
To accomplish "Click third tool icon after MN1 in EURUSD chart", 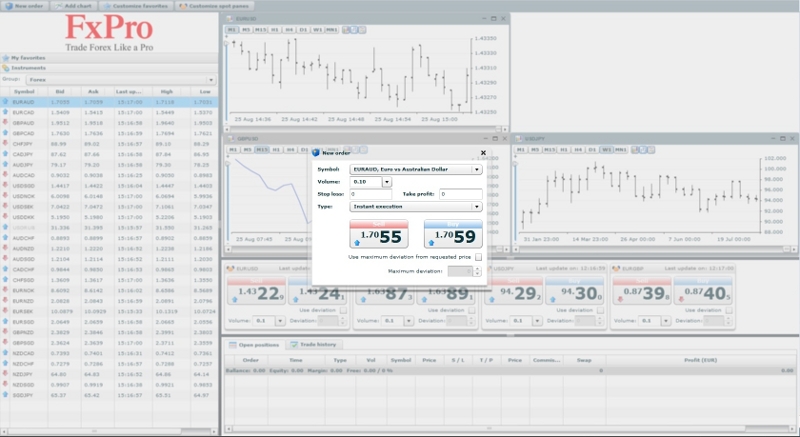I will (x=362, y=30).
